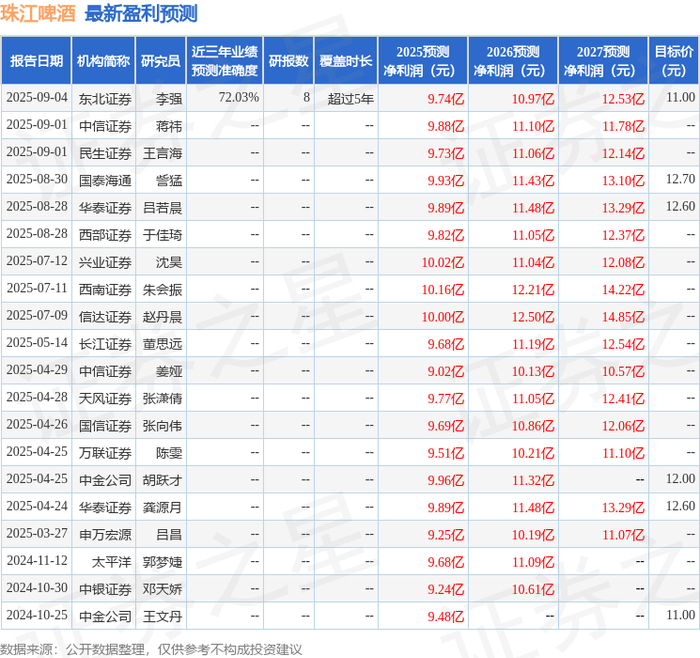This screenshot has width=700, height=658.
Task: Click accuracy value 72.03%
Action: tap(239, 97)
